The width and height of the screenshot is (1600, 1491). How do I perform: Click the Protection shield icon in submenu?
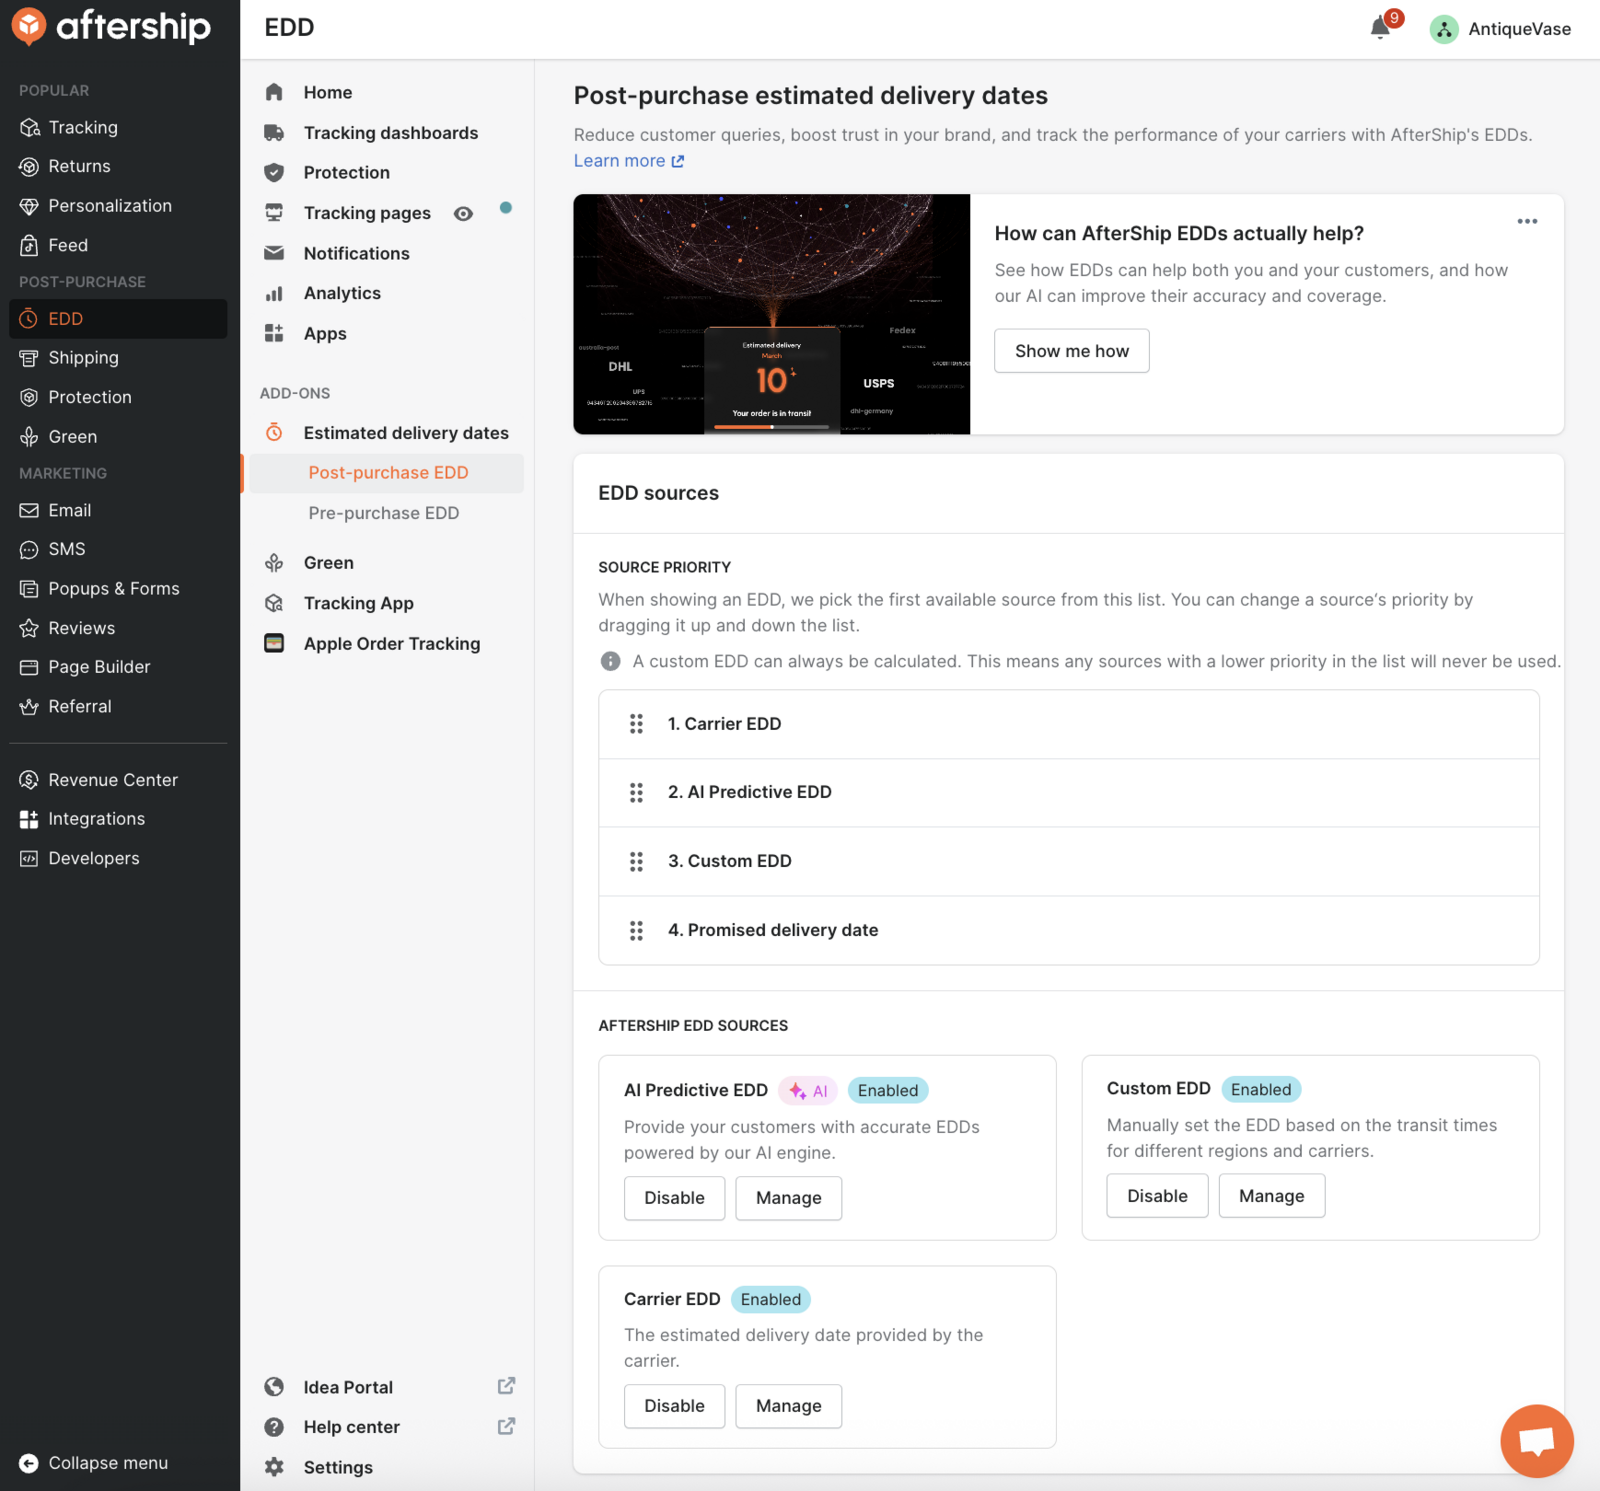tap(274, 172)
